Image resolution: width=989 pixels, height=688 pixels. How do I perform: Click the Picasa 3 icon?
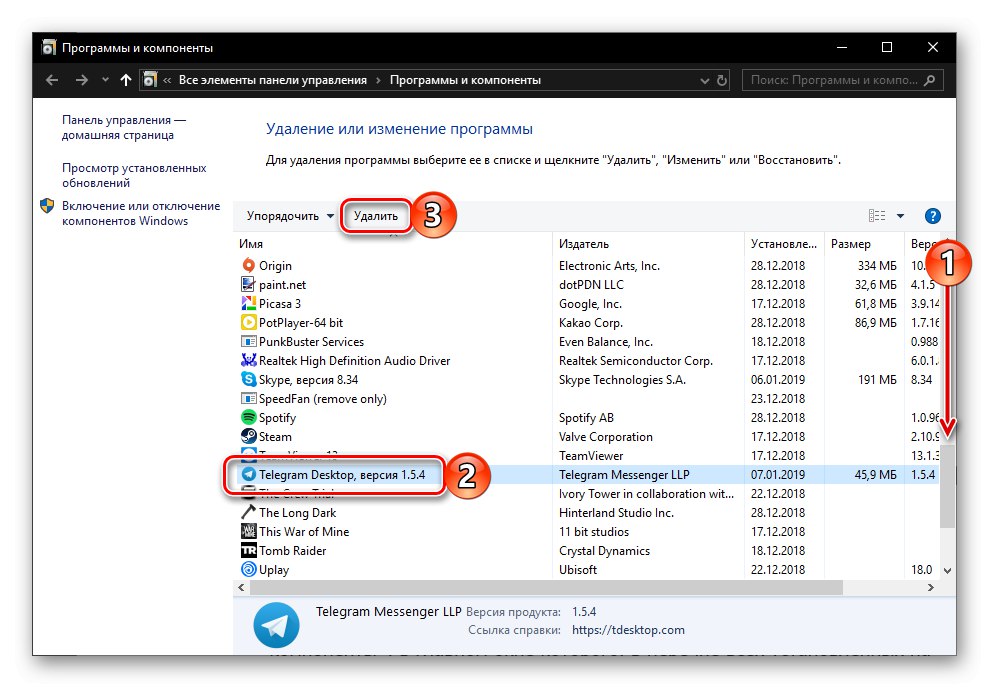click(249, 303)
